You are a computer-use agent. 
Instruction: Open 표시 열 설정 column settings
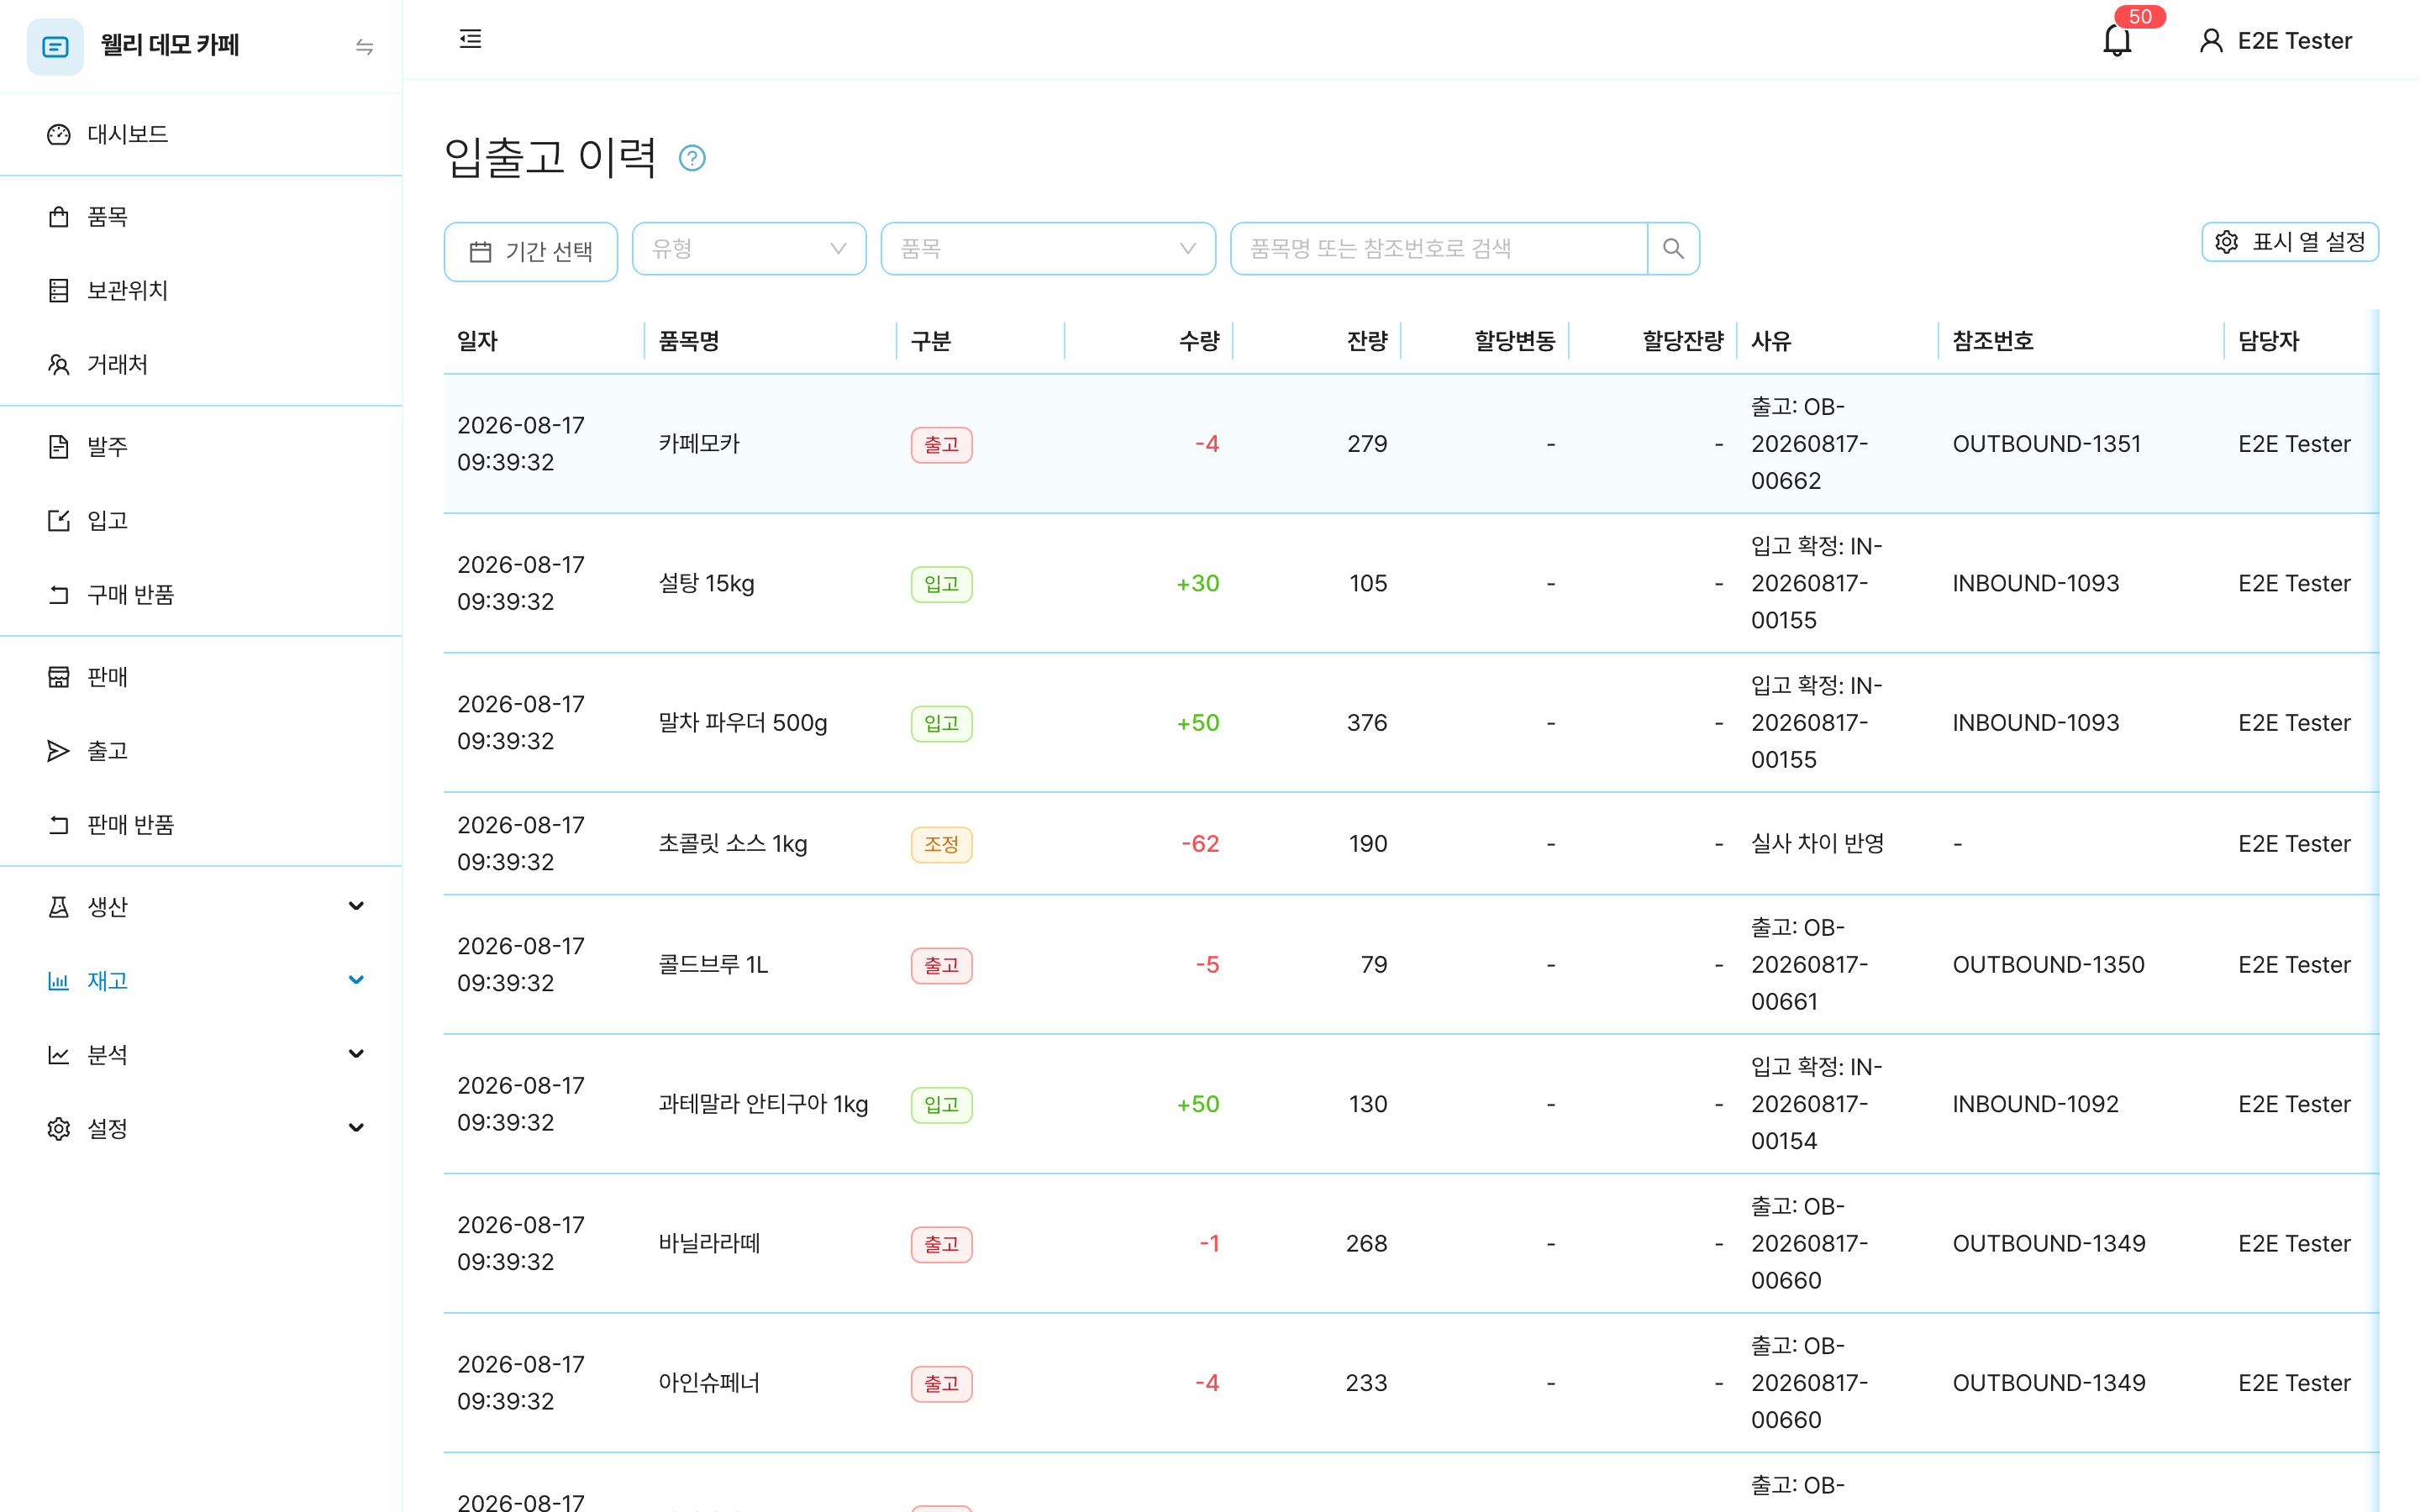pyautogui.click(x=2290, y=242)
